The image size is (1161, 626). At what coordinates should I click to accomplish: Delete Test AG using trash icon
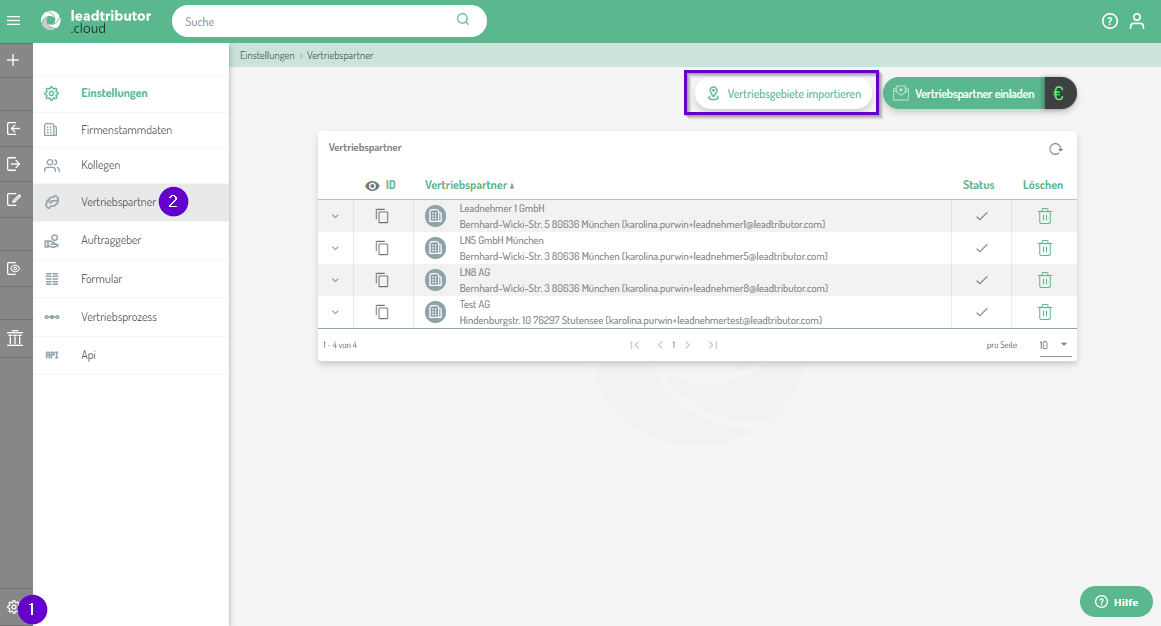[1044, 312]
